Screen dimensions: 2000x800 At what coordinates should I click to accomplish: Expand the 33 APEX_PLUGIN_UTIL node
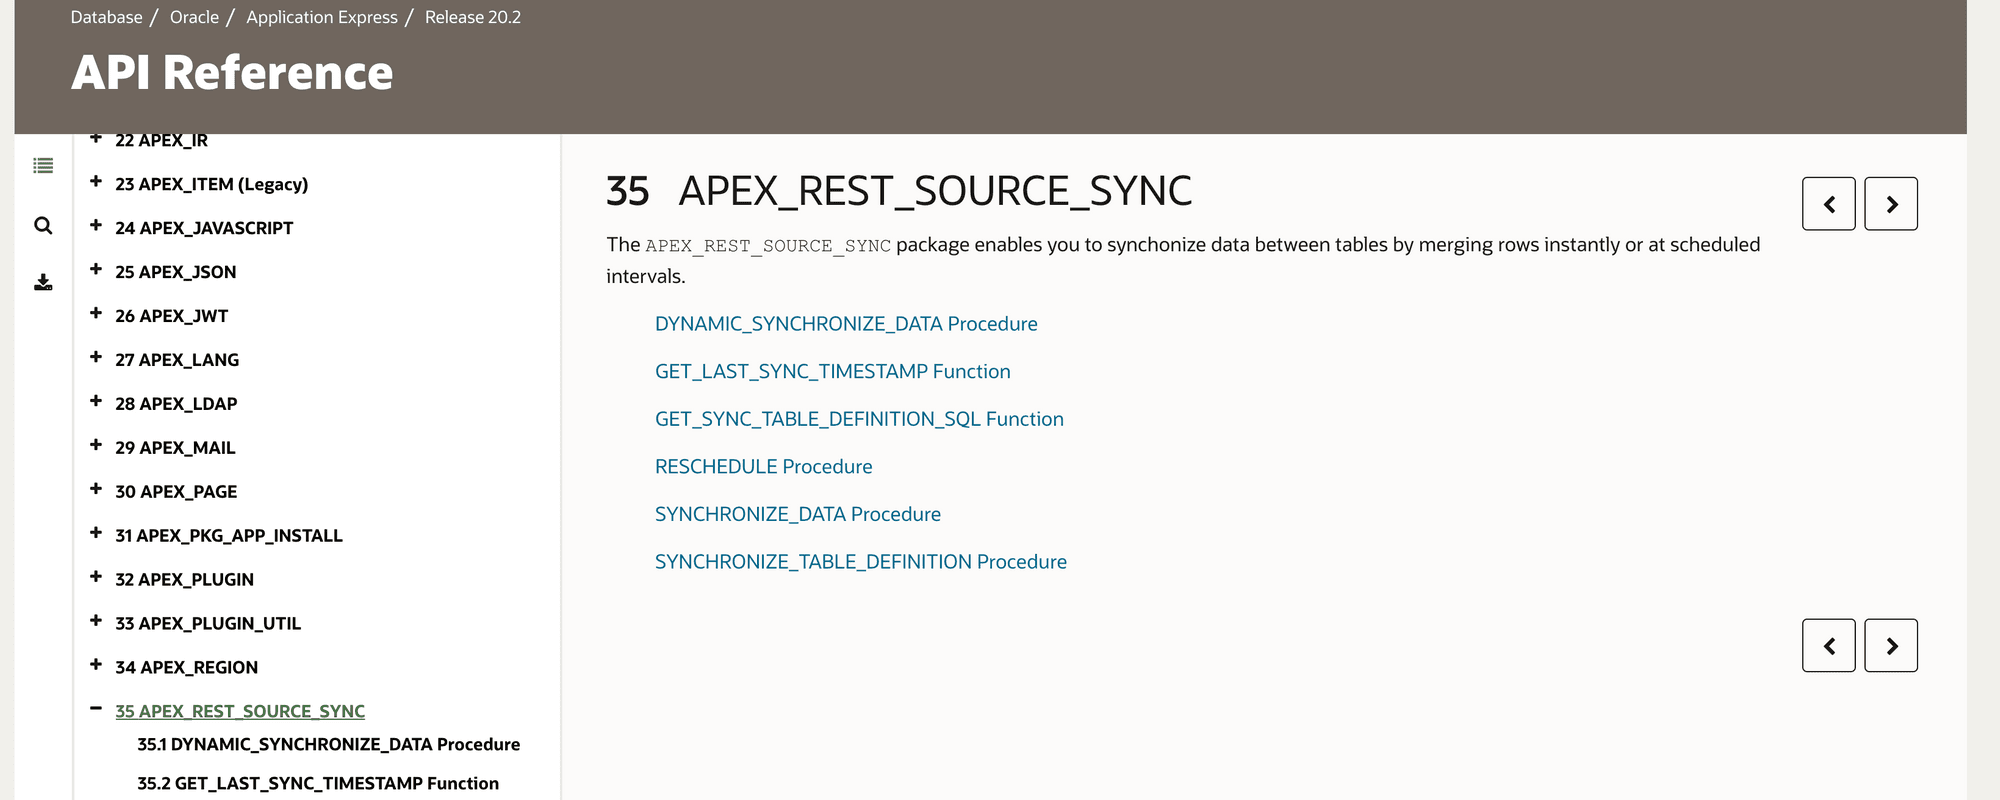(96, 621)
